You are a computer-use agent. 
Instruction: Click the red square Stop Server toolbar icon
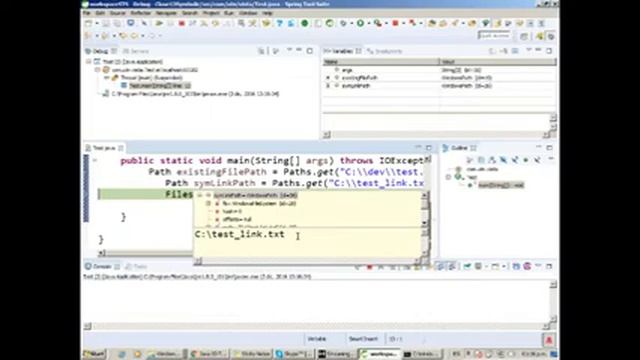click(395, 23)
